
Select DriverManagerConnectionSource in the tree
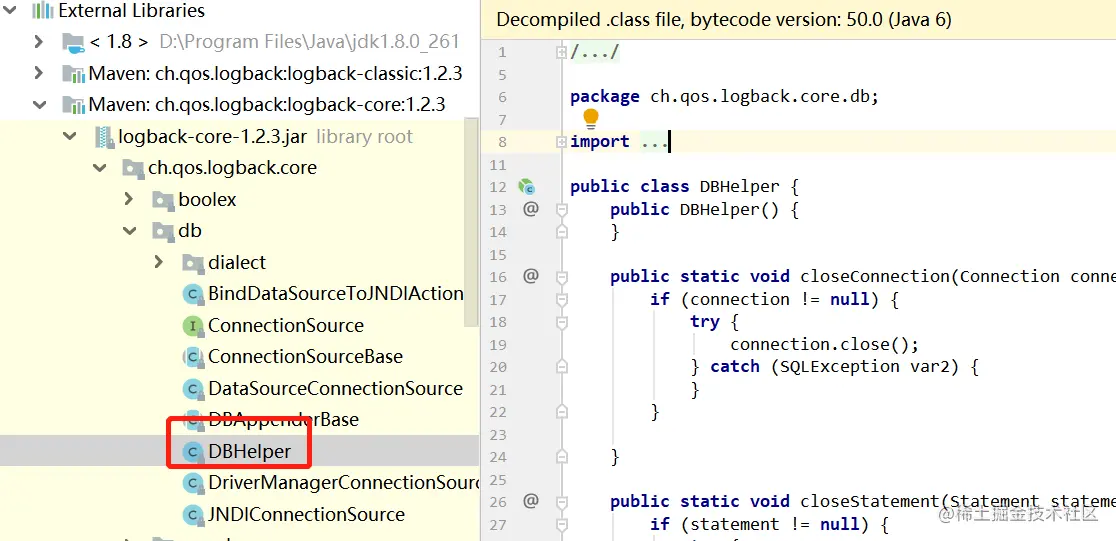pos(344,483)
